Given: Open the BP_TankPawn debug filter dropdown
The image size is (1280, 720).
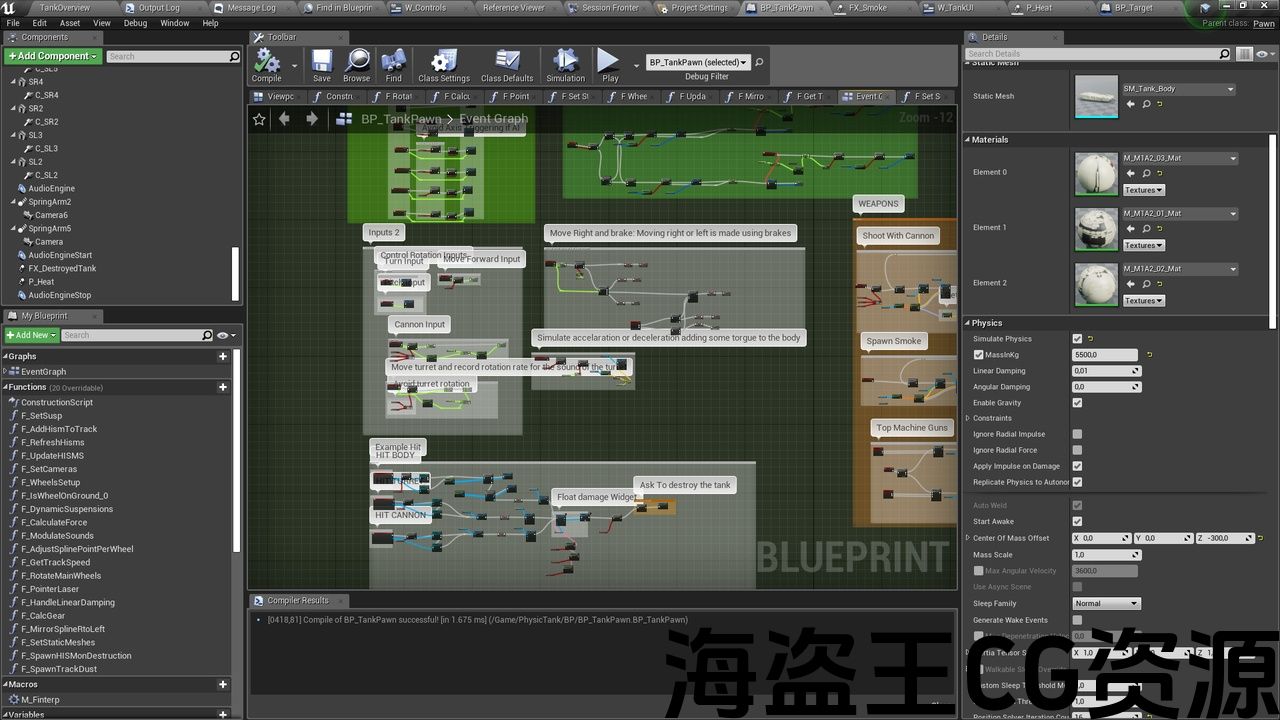Looking at the screenshot, I should [697, 62].
